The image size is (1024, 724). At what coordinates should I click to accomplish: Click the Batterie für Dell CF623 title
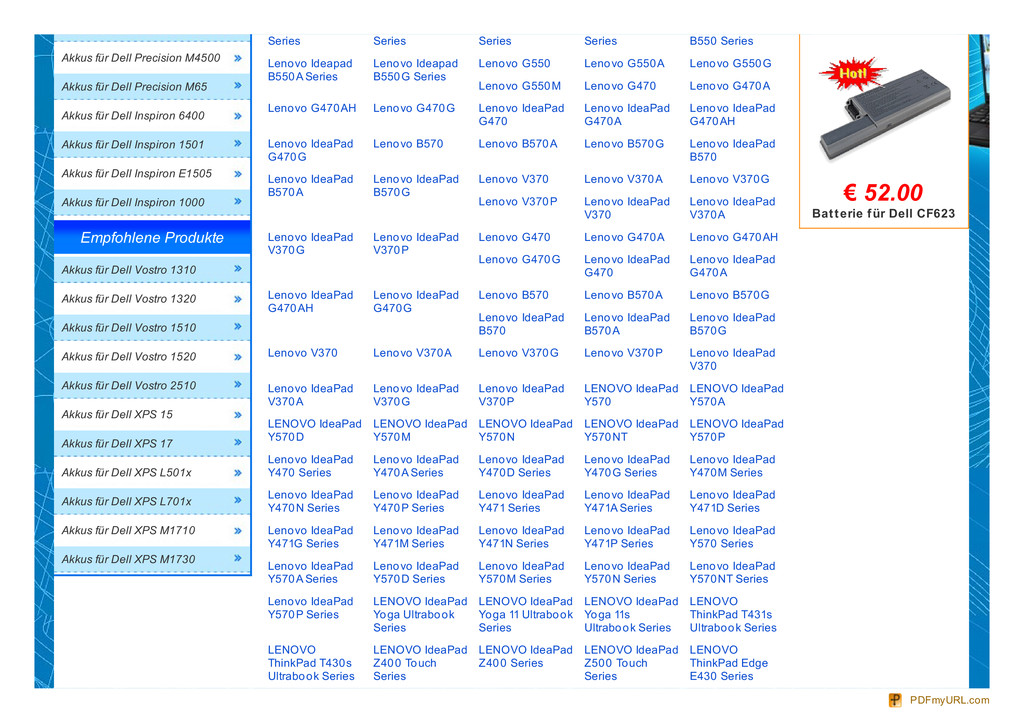[x=884, y=213]
